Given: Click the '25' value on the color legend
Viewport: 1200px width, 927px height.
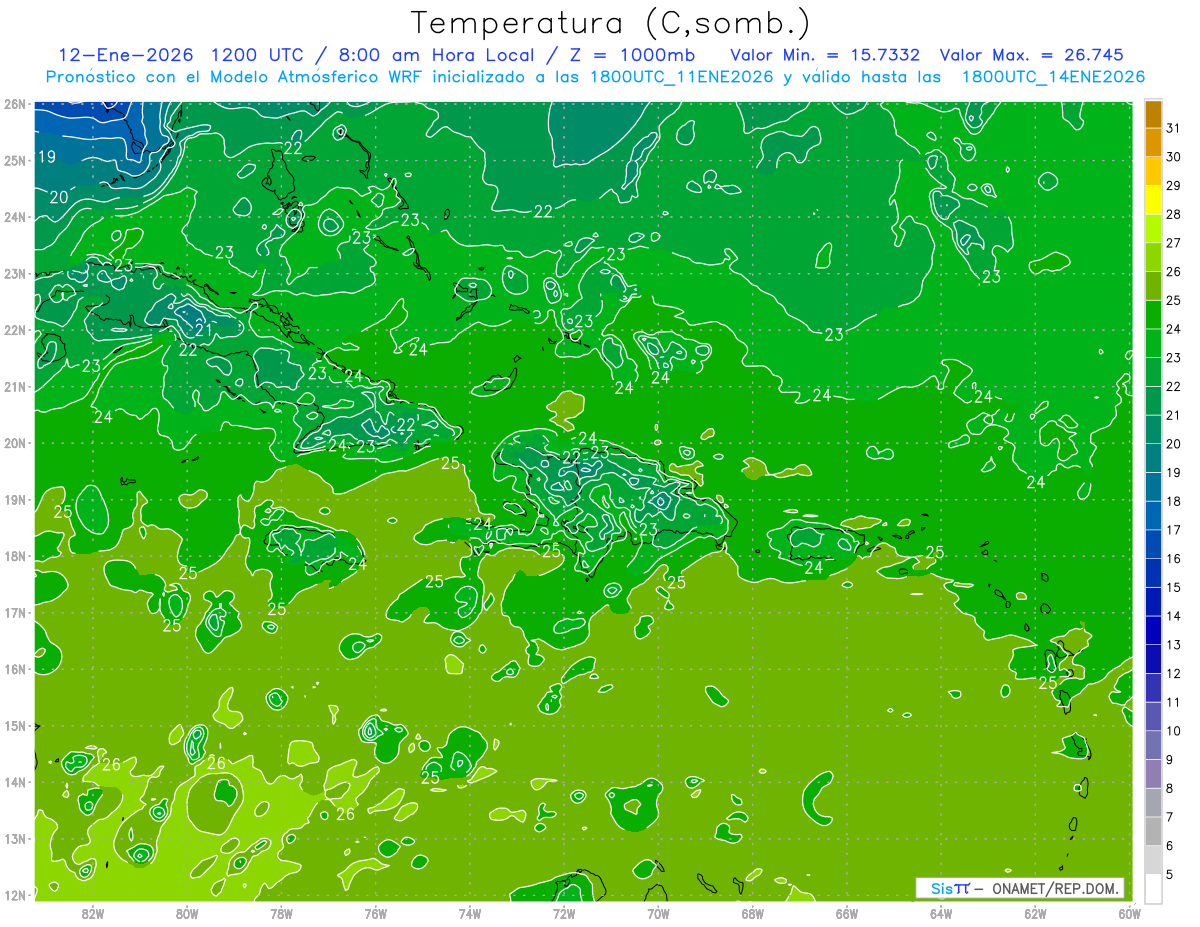Looking at the screenshot, I should 1173,300.
